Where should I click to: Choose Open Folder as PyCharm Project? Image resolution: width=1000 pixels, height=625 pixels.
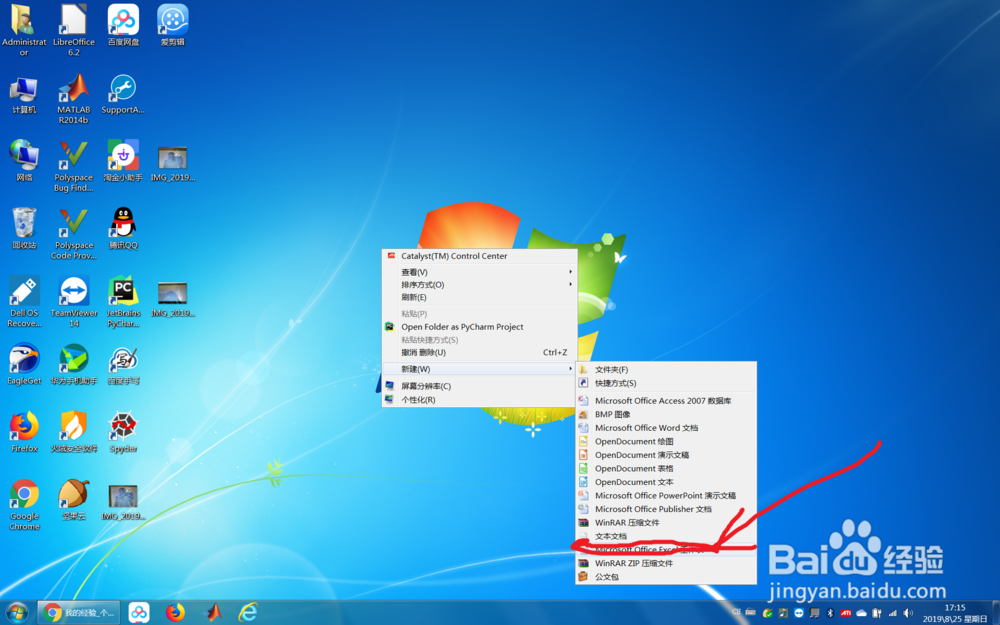pyautogui.click(x=479, y=327)
